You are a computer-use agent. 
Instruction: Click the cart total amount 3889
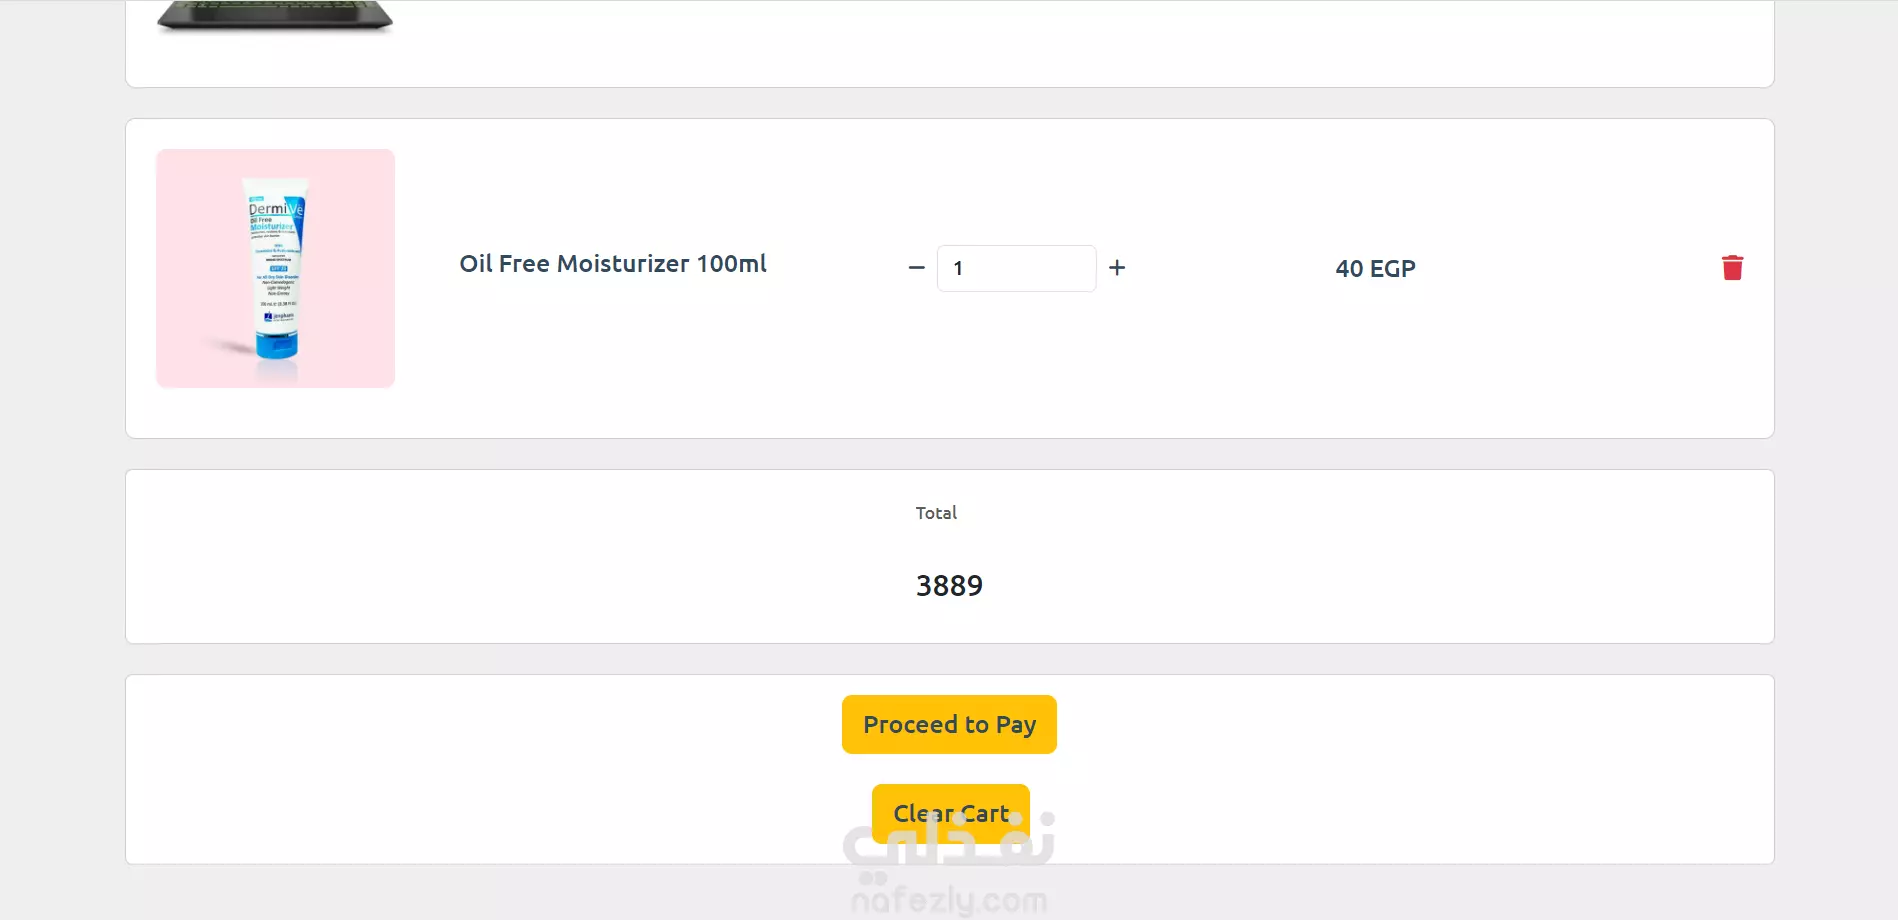pyautogui.click(x=949, y=586)
